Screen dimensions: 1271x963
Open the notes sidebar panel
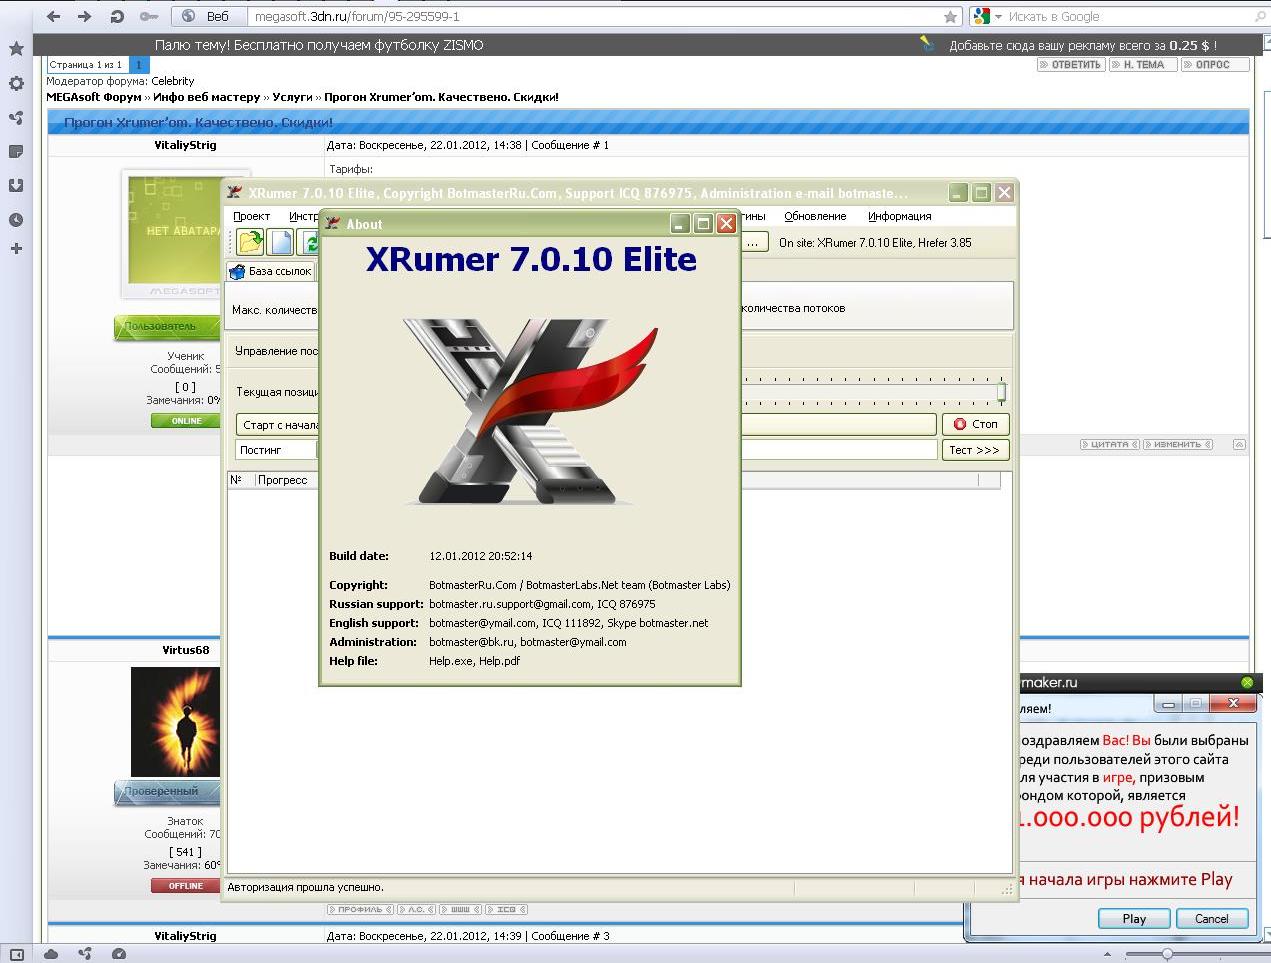pos(16,151)
